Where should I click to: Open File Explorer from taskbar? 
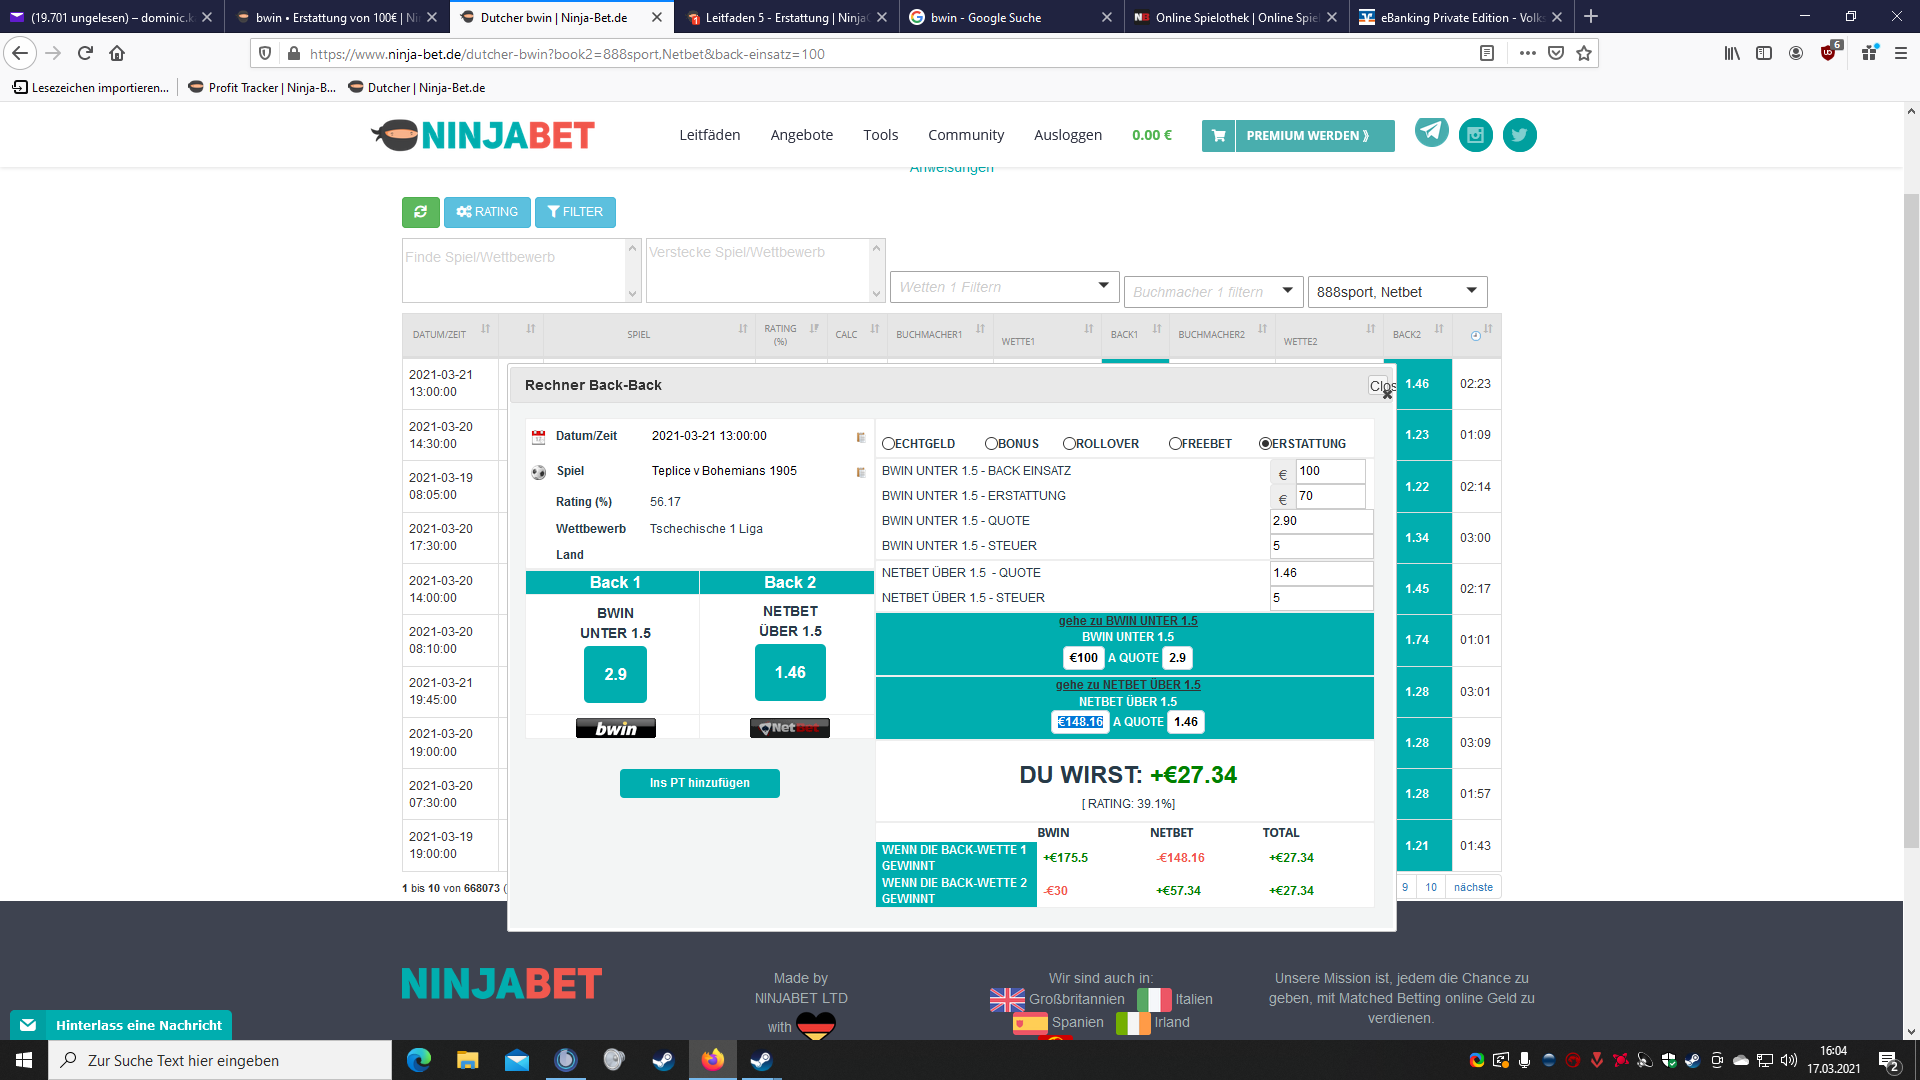[468, 1060]
